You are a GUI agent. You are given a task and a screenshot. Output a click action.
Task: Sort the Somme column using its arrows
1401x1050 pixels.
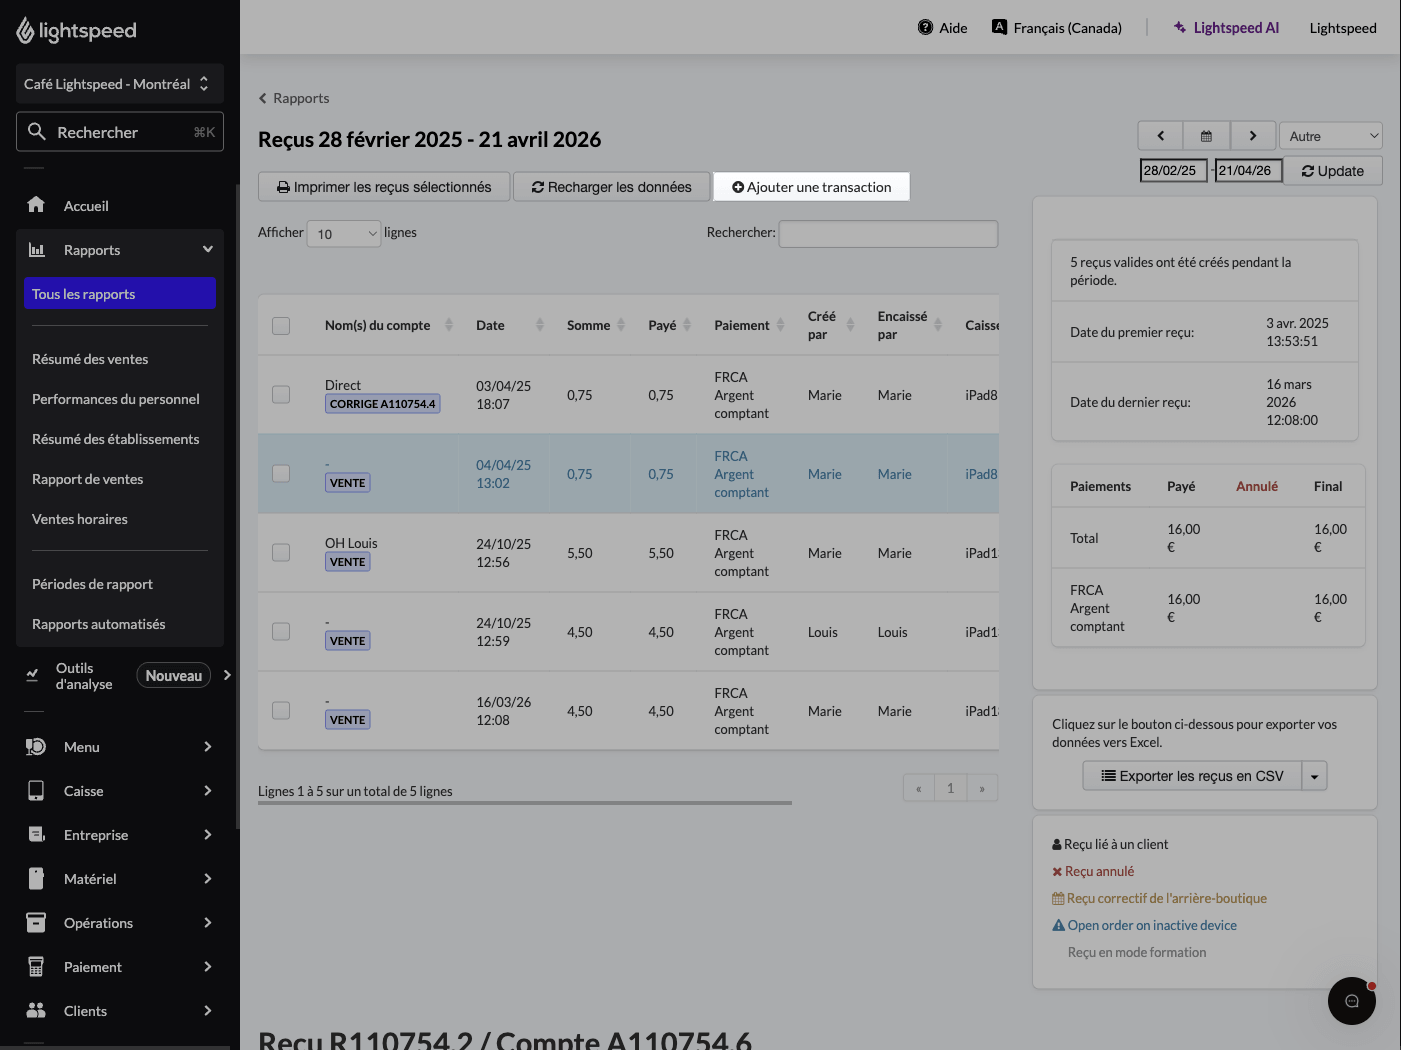coord(621,325)
